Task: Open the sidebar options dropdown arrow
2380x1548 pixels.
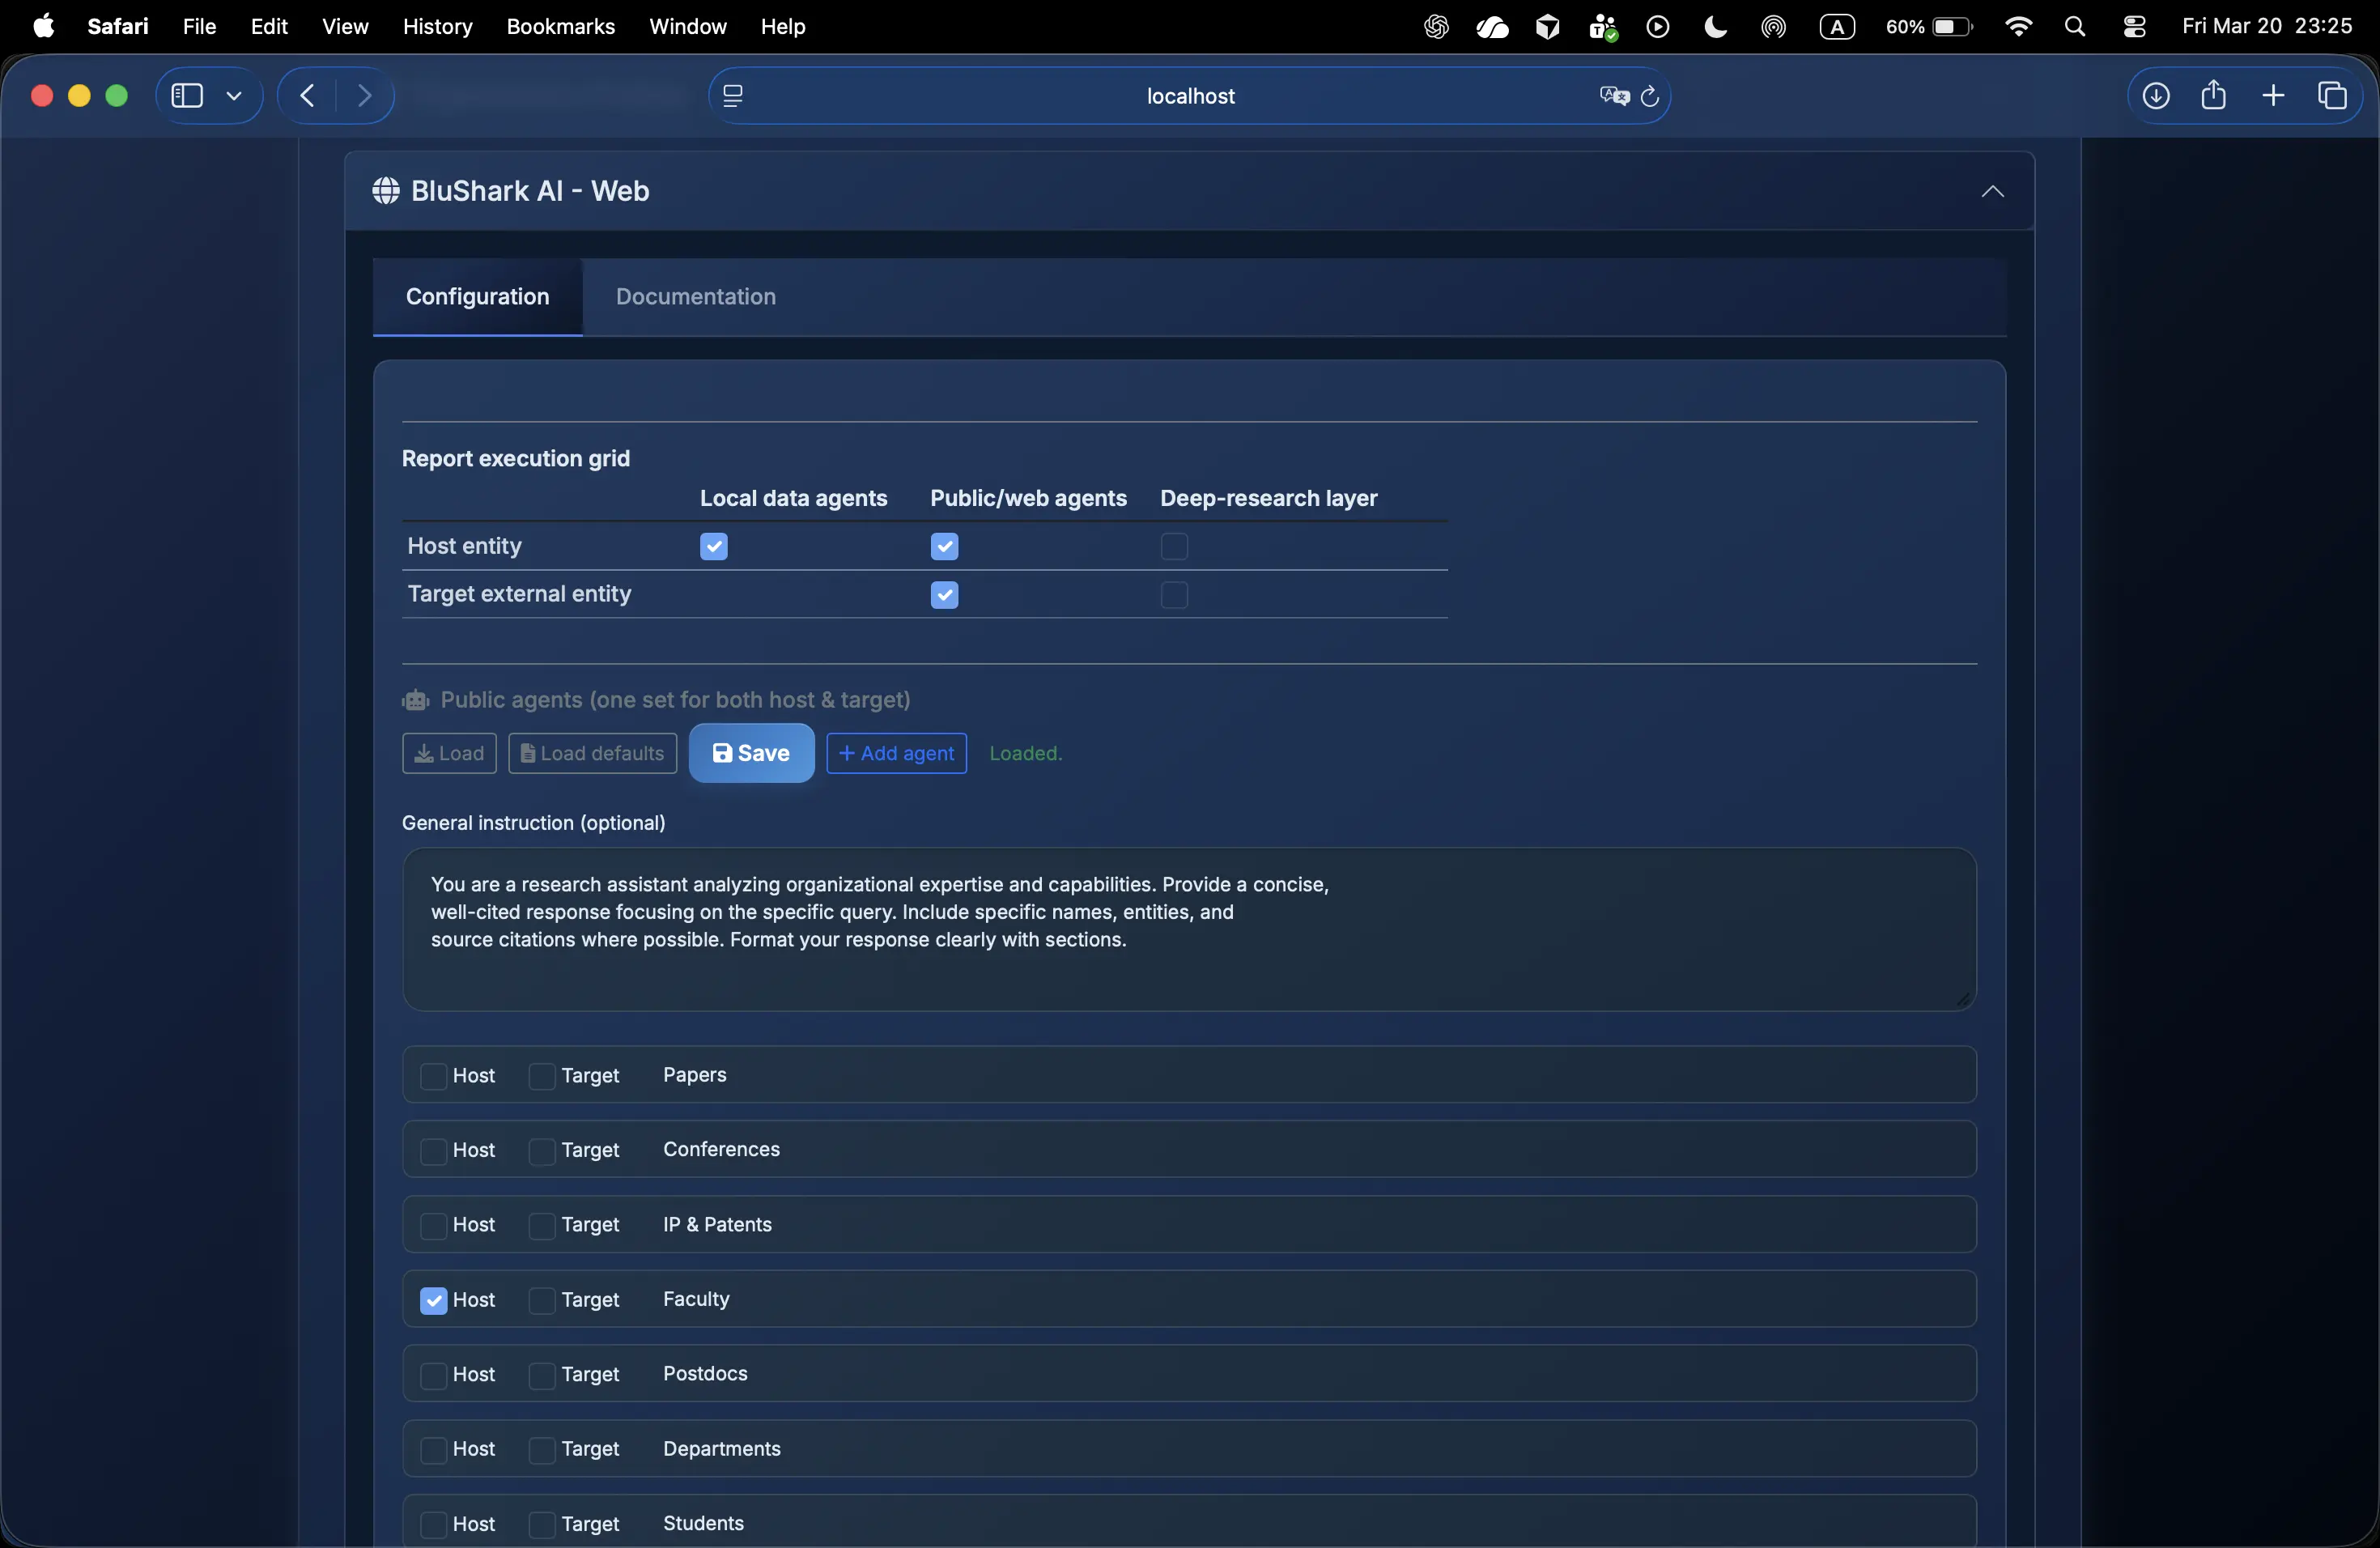Action: click(x=234, y=96)
